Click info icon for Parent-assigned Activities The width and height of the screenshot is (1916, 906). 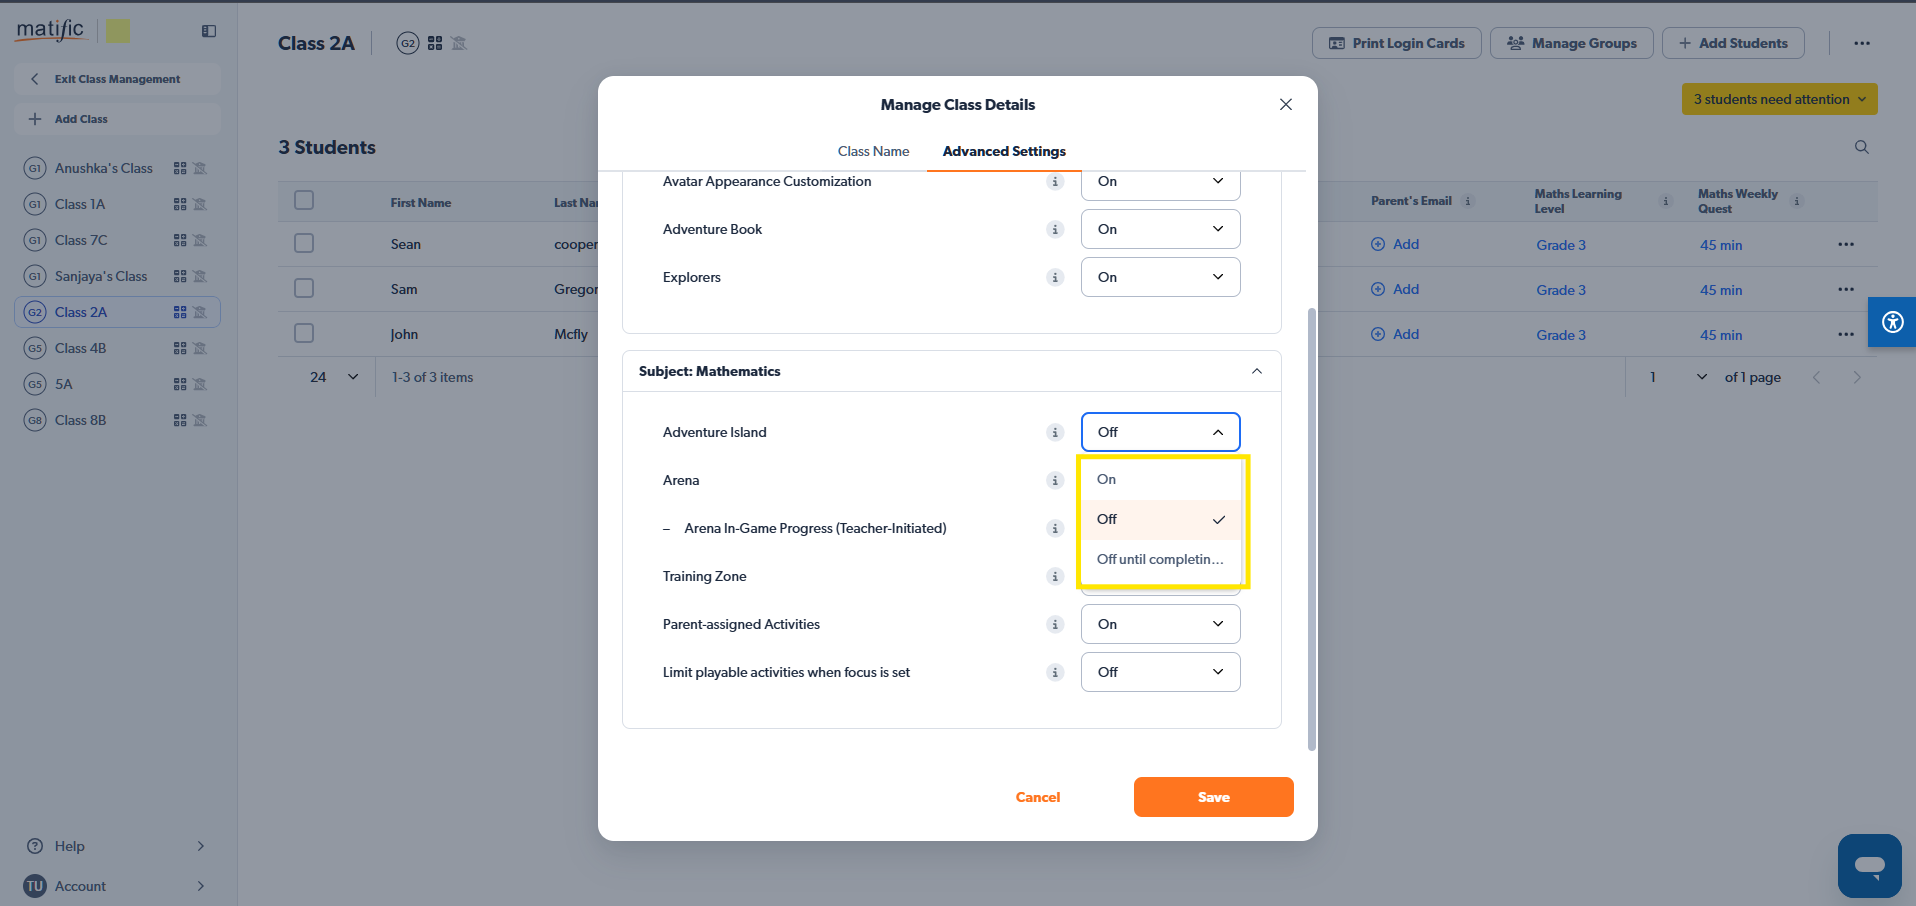click(1055, 624)
